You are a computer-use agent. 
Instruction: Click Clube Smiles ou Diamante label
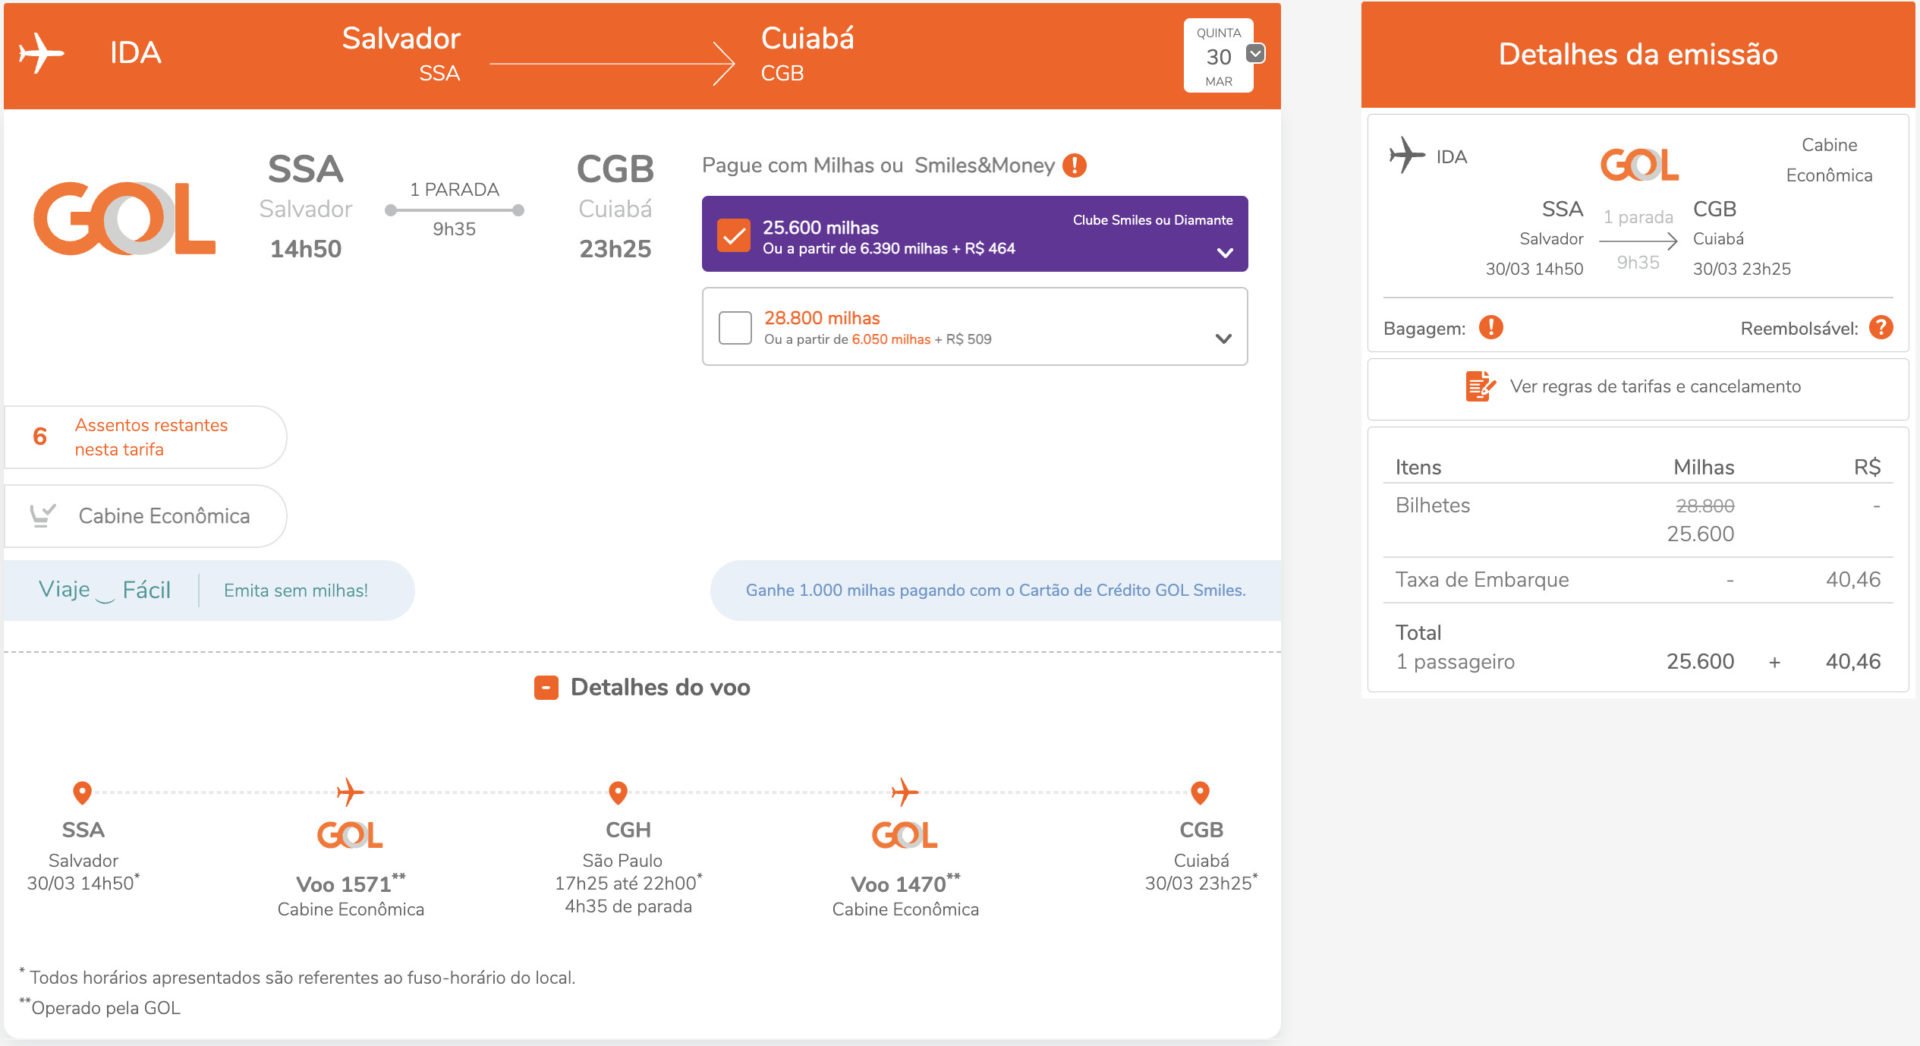(1152, 220)
